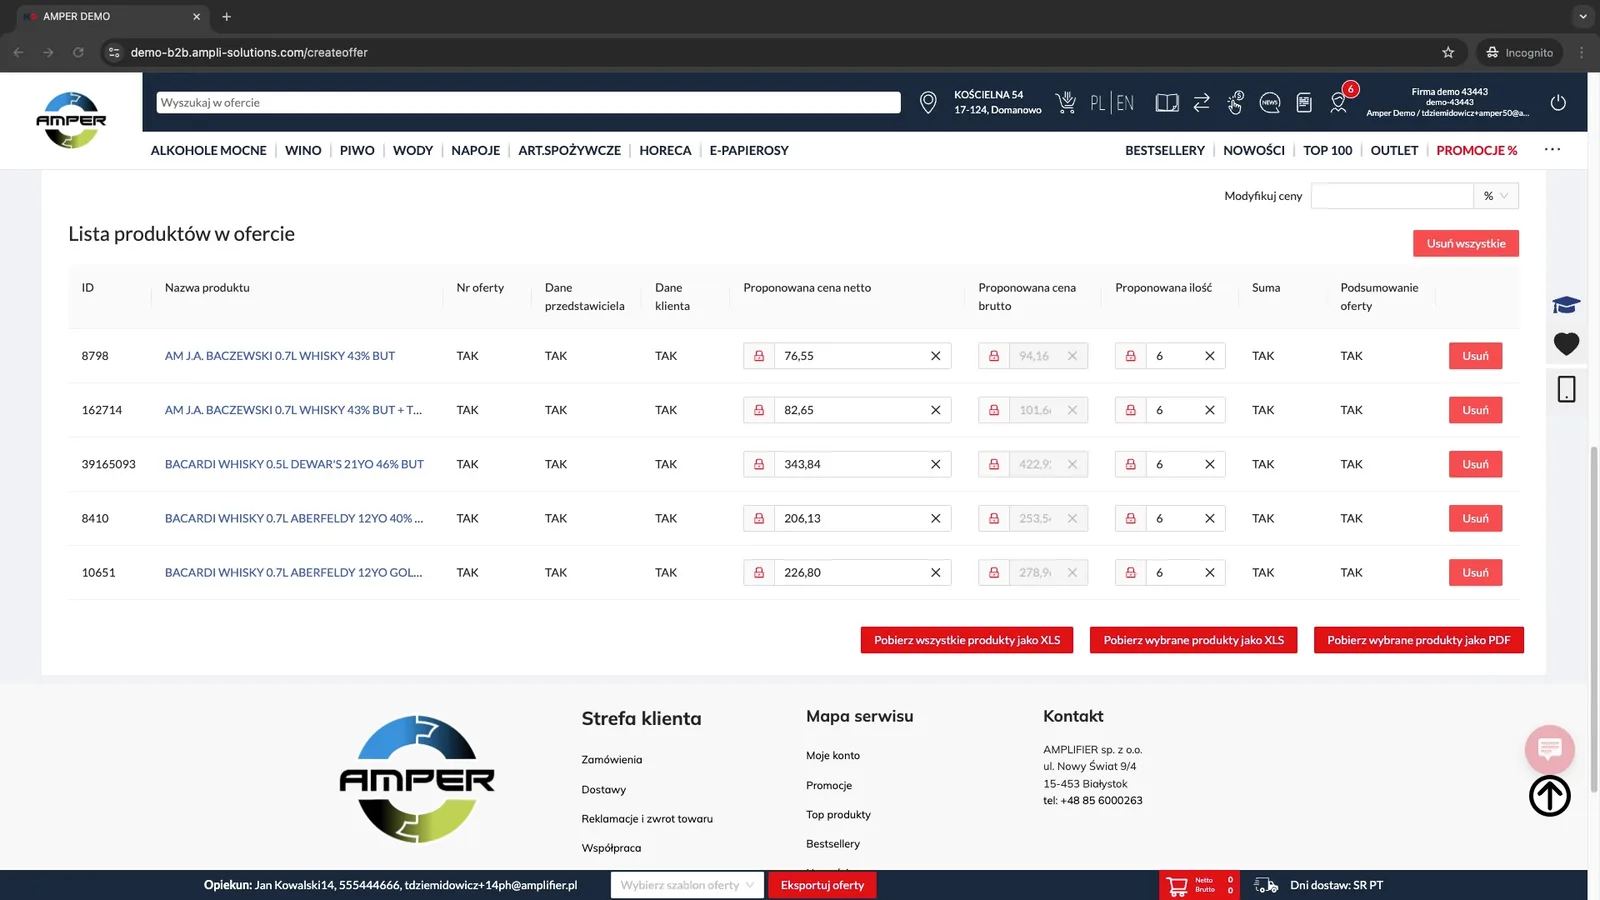Screen dimensions: 1600x900
Task: Click the red shopping cart icon in footer bar
Action: (x=1177, y=885)
